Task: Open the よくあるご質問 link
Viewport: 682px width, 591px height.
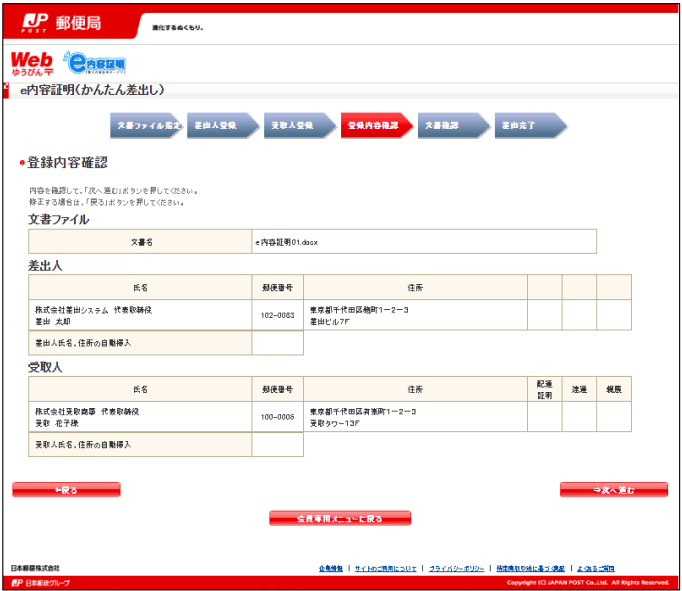Action: tap(595, 568)
